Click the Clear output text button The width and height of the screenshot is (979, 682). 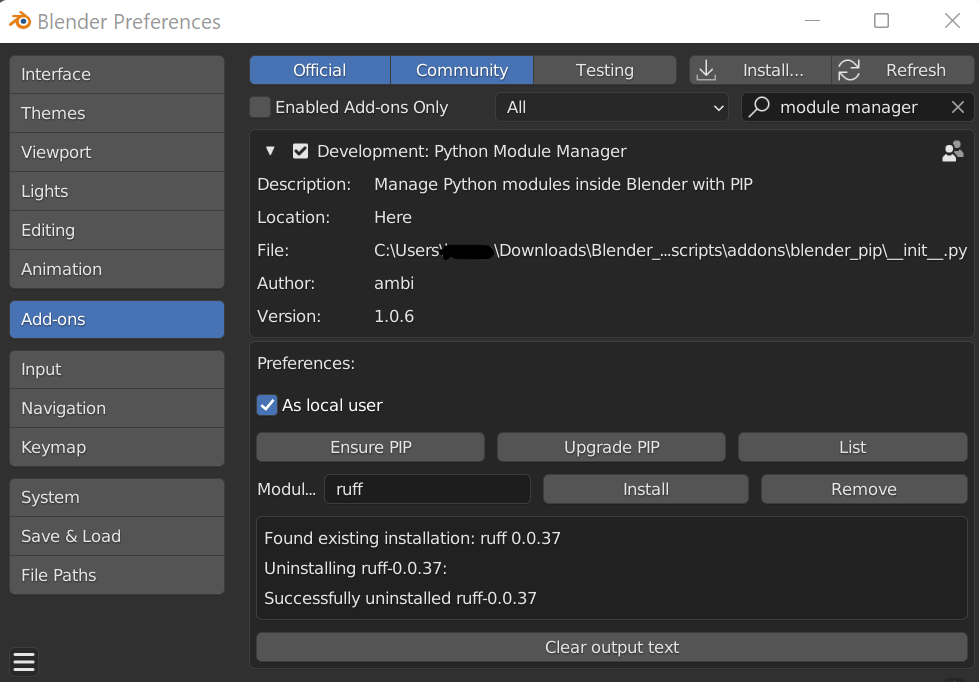click(612, 647)
